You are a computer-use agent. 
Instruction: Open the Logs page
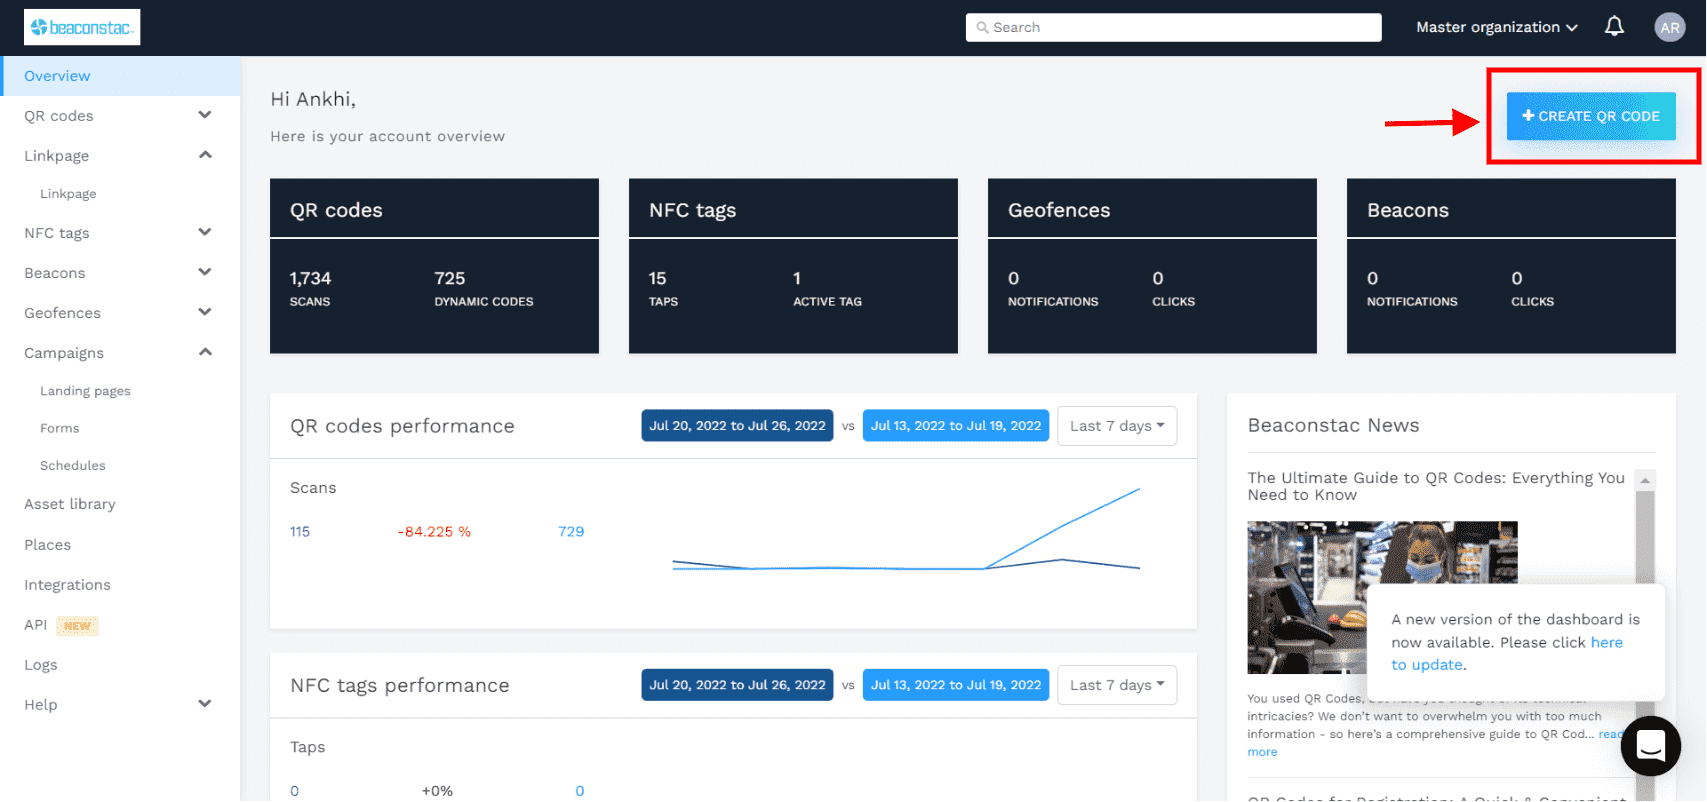coord(41,665)
